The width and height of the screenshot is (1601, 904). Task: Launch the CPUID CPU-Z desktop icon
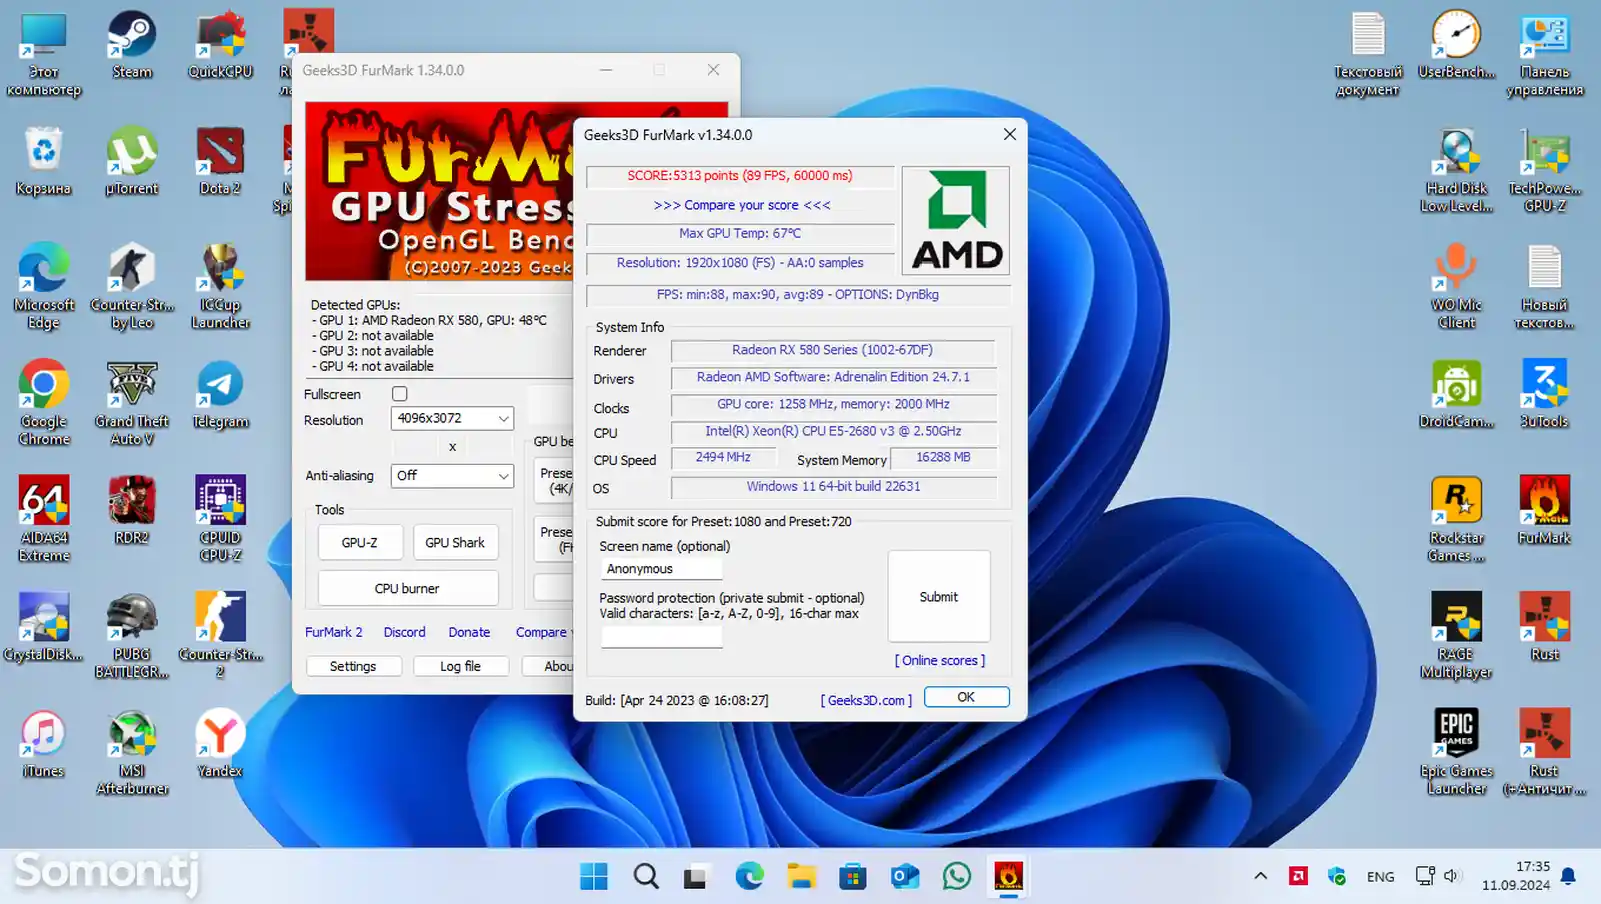(220, 518)
